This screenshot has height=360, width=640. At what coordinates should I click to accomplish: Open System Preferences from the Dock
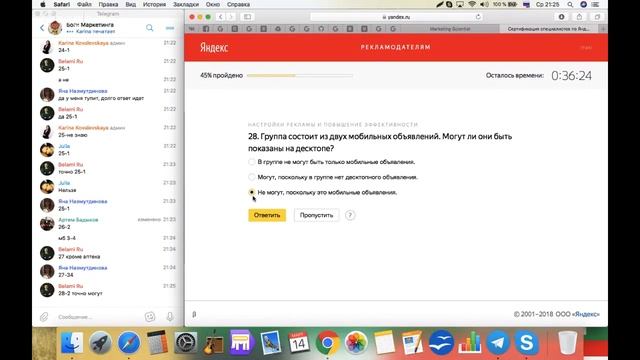186,343
